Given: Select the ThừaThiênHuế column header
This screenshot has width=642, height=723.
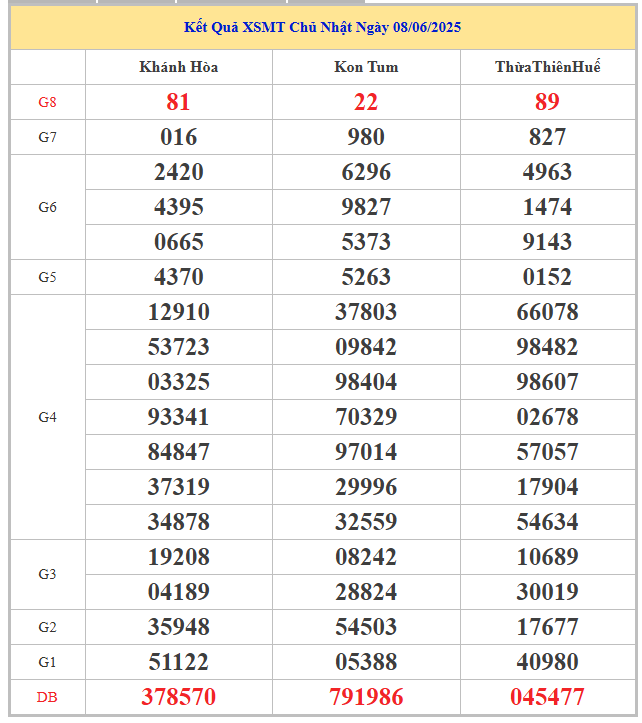Looking at the screenshot, I should (x=547, y=67).
